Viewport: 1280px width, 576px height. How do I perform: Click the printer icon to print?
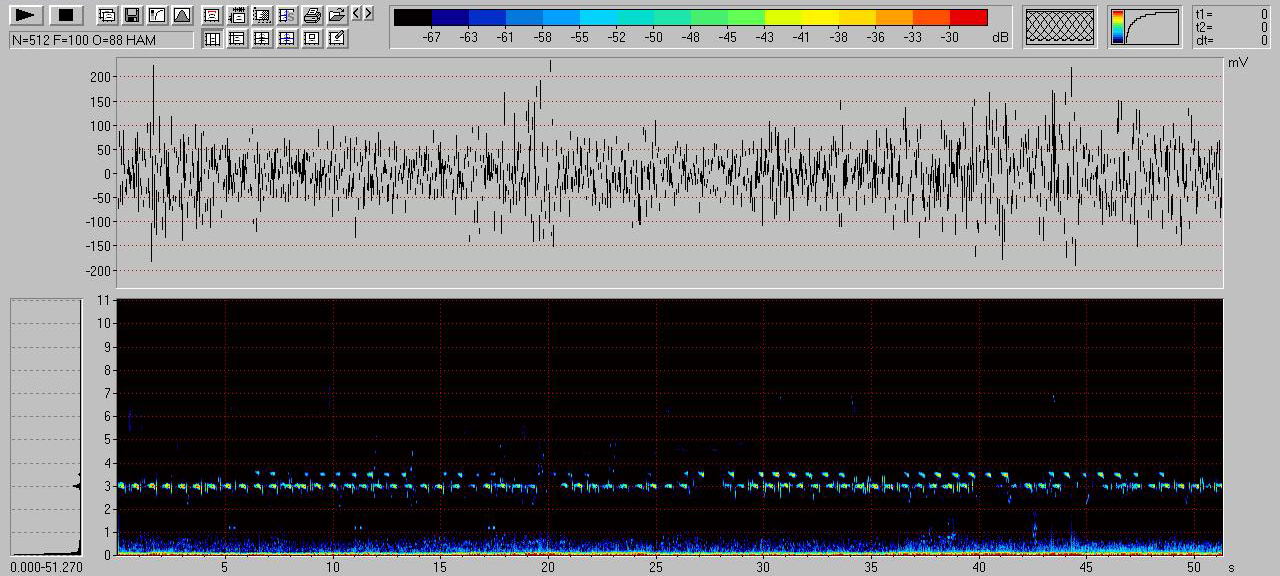point(312,15)
